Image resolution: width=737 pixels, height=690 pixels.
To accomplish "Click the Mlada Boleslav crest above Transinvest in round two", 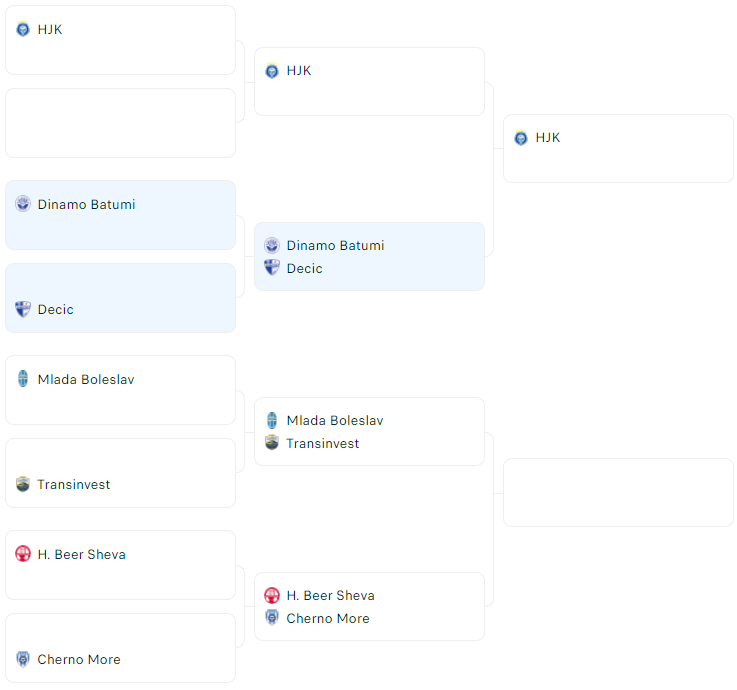I will [272, 420].
